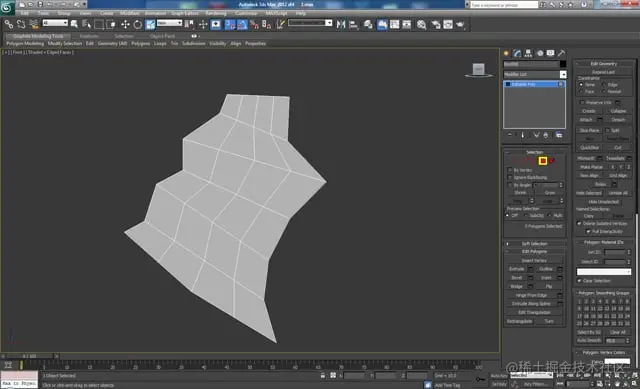
Task: Select the Select Object arrow tool
Action: tap(74, 24)
